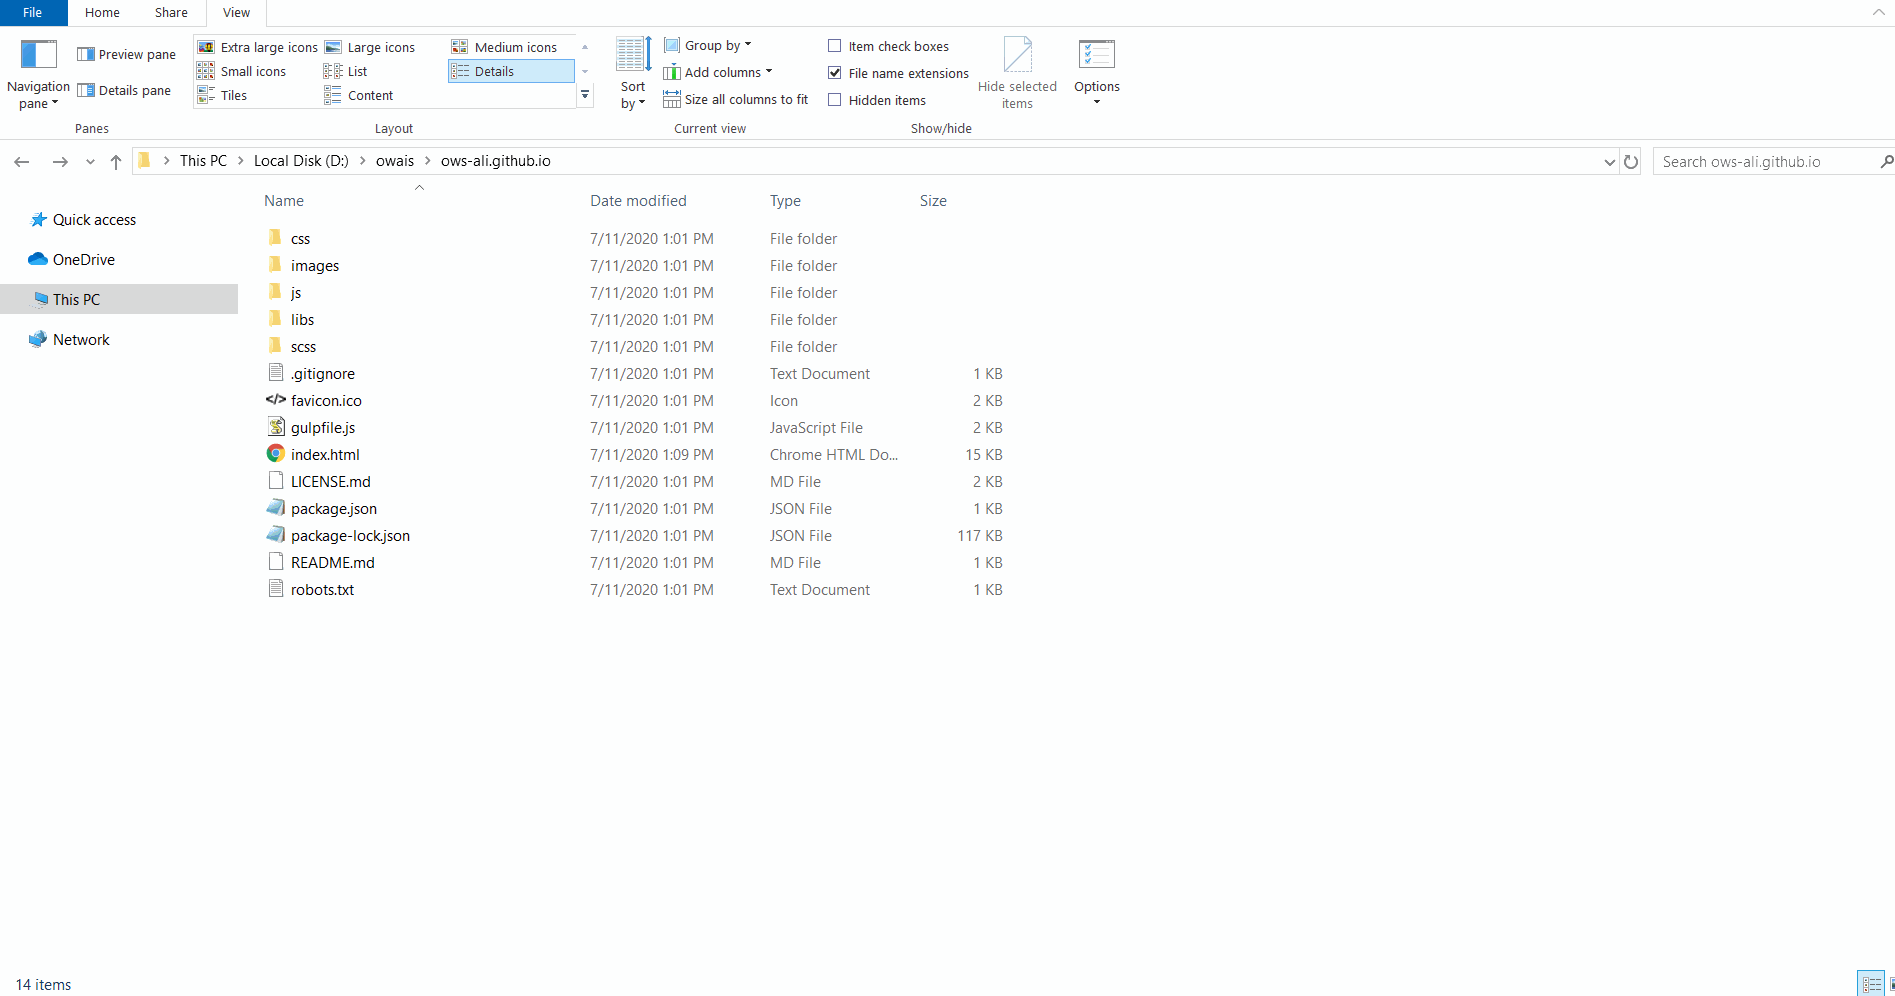The height and width of the screenshot is (996, 1895).
Task: Select Tiles layout
Action: tap(222, 95)
